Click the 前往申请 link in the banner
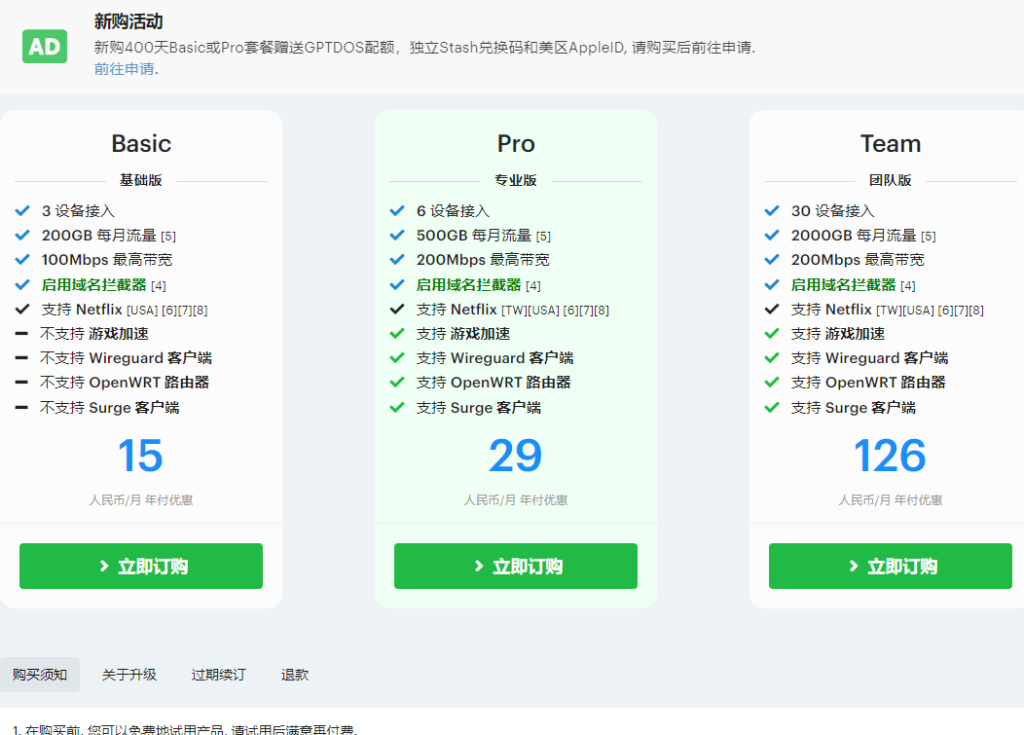 [x=124, y=69]
